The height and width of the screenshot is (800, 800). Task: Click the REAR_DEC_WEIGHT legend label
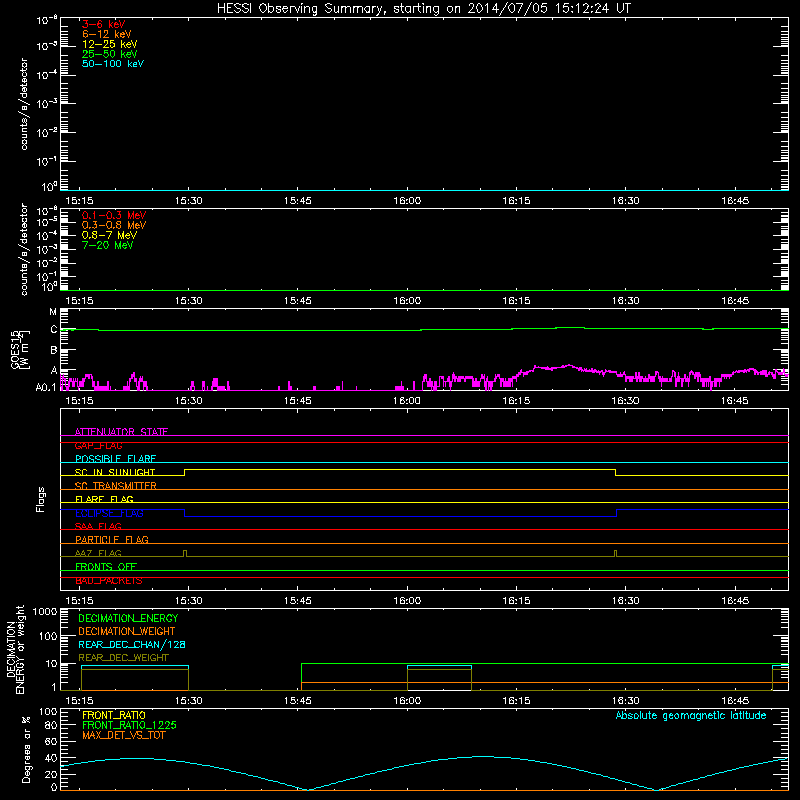pyautogui.click(x=123, y=658)
